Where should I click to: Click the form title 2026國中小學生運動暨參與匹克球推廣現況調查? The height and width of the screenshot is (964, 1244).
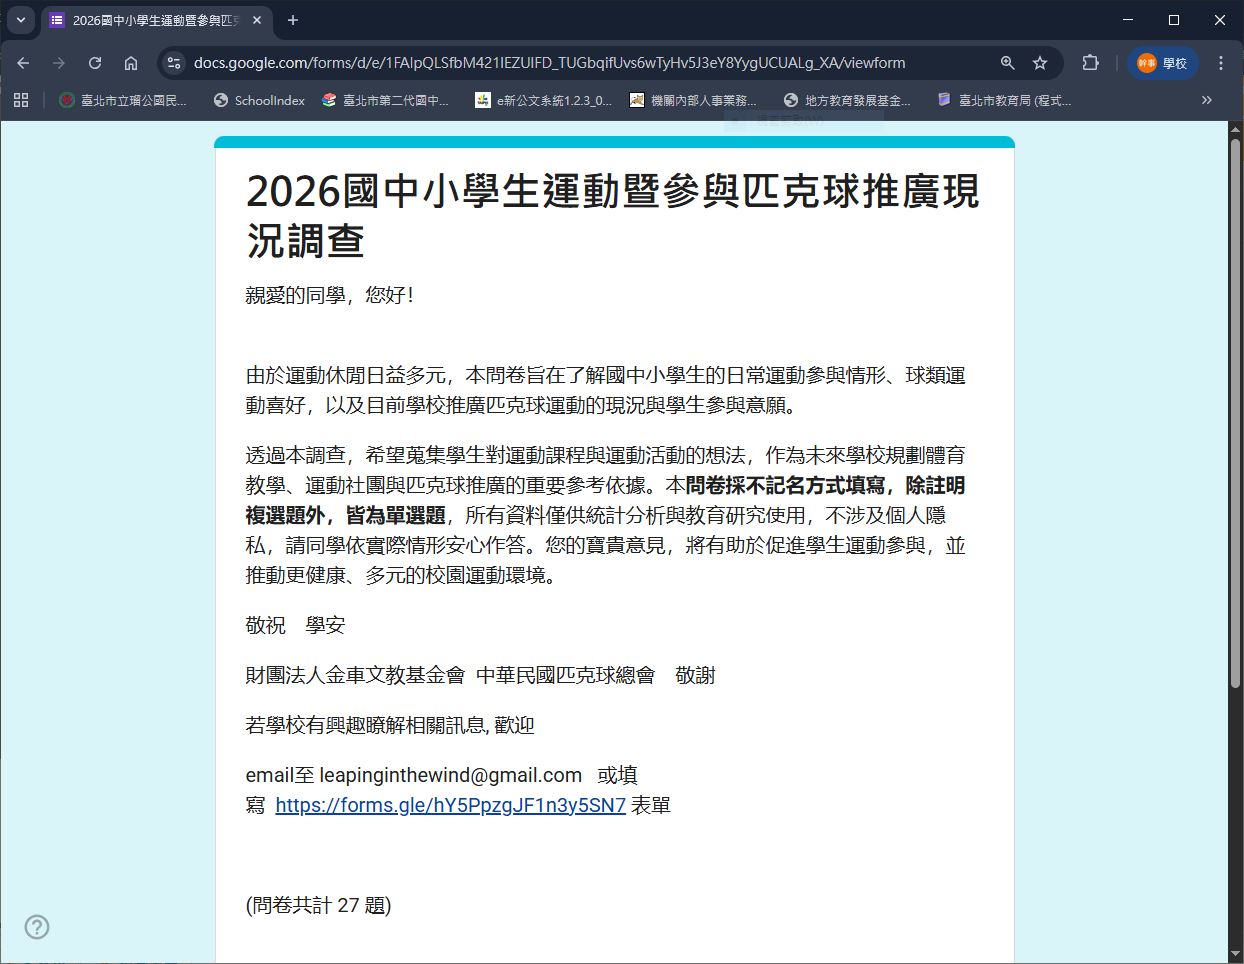tap(612, 215)
